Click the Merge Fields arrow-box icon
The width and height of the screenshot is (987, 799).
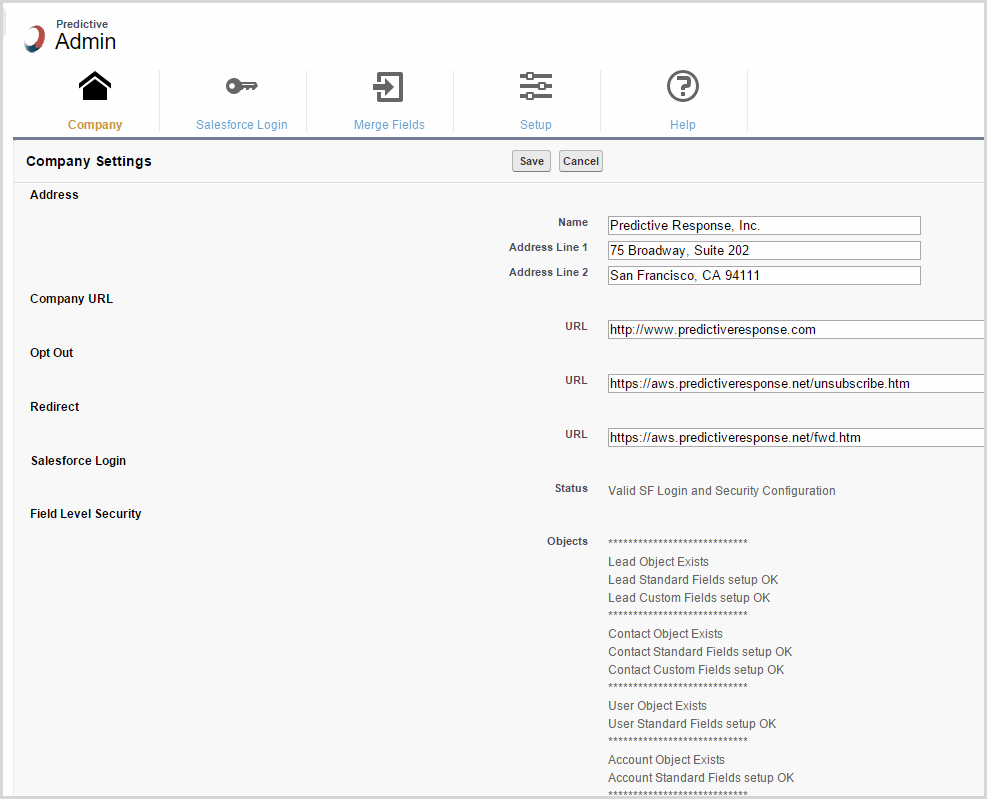(388, 87)
